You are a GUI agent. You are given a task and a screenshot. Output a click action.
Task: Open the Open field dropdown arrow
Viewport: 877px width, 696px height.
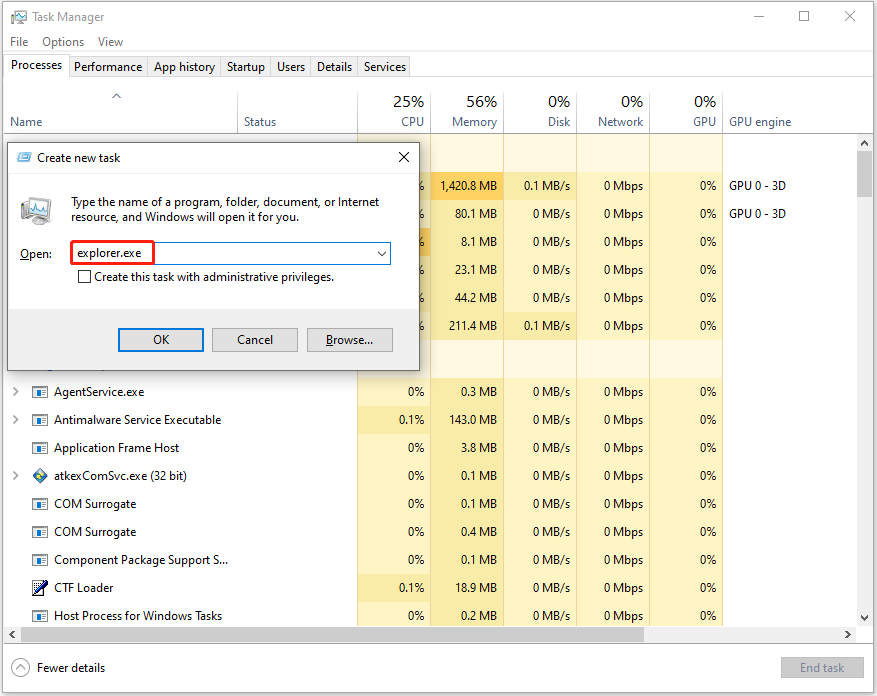381,253
